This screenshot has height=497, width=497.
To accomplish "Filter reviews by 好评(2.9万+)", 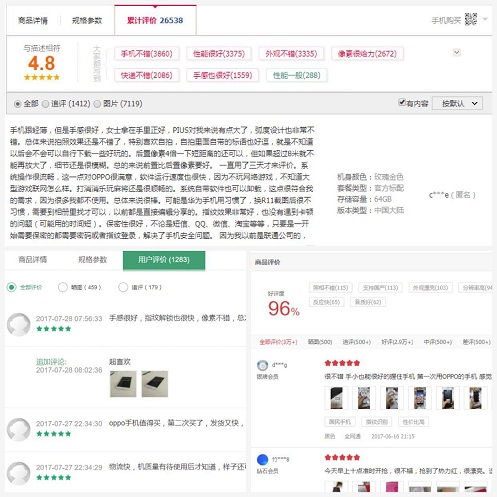I will 397,342.
